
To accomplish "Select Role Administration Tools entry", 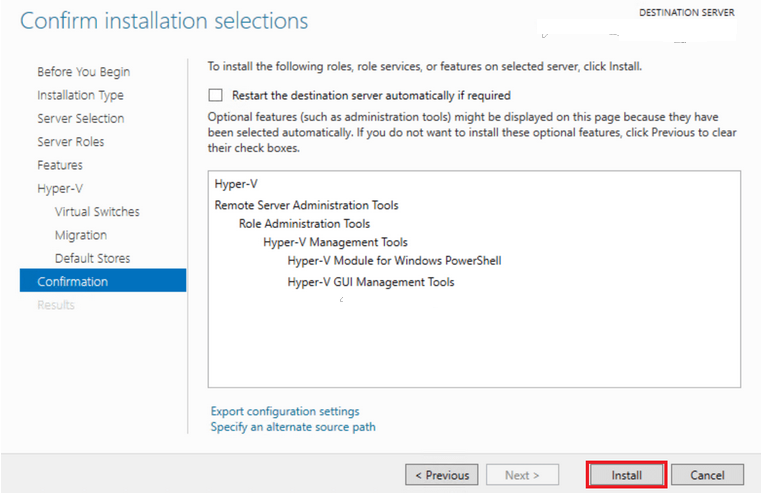I will [304, 224].
